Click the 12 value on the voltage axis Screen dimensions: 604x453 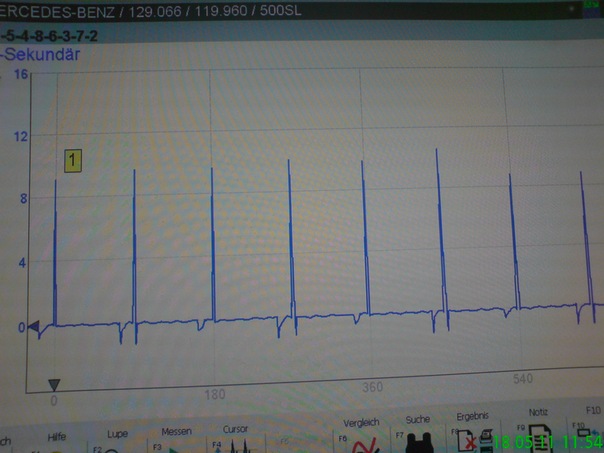point(21,136)
